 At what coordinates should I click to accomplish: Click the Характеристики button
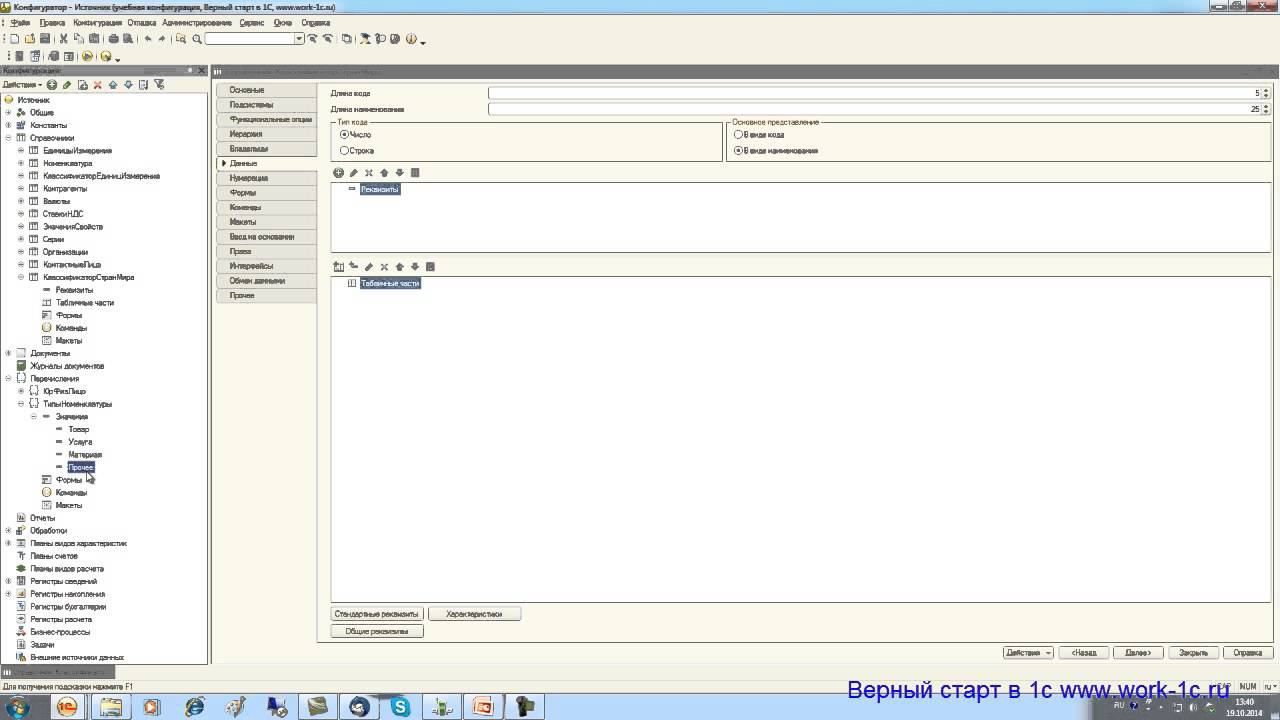pos(474,614)
